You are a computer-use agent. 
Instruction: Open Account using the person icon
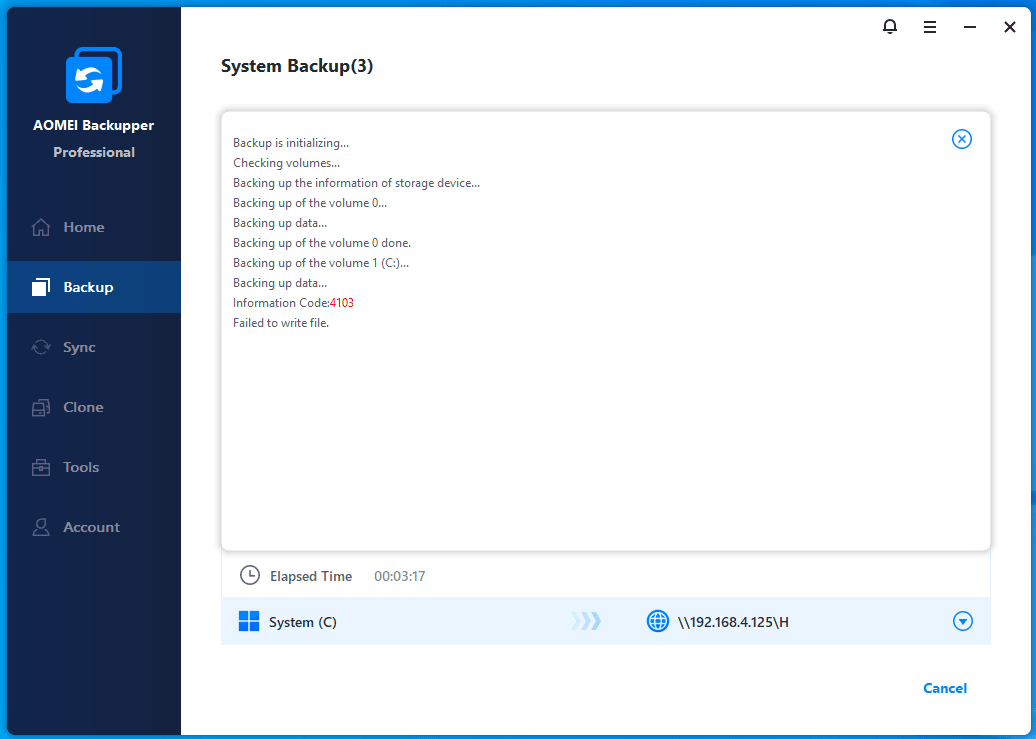tap(41, 527)
